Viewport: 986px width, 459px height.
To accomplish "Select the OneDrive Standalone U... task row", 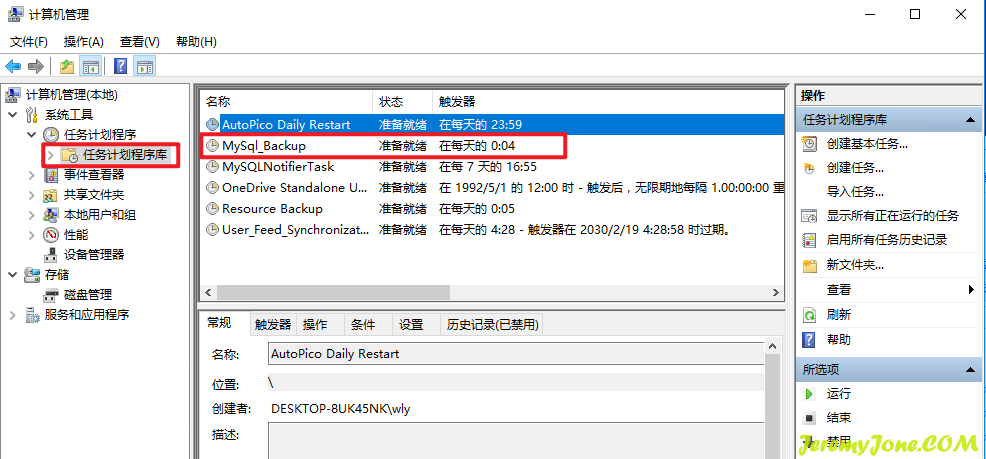I will click(492, 188).
